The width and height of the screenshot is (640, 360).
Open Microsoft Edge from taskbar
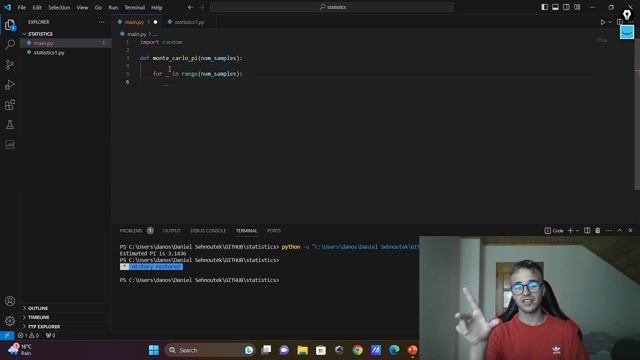(394, 350)
